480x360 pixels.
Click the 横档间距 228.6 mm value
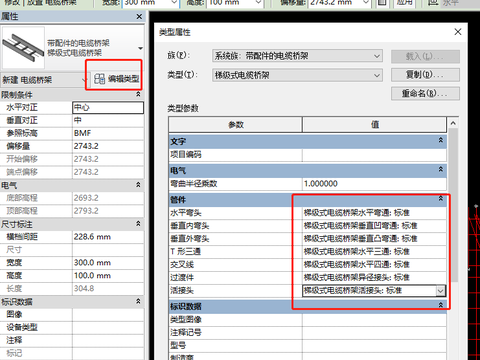coord(108,237)
